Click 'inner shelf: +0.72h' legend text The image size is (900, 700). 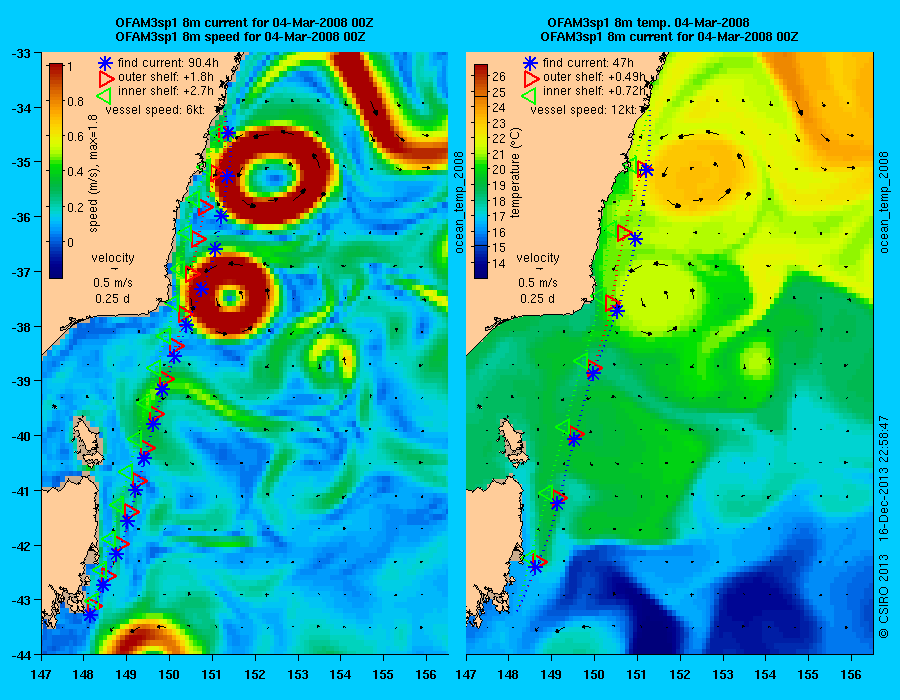click(x=594, y=91)
